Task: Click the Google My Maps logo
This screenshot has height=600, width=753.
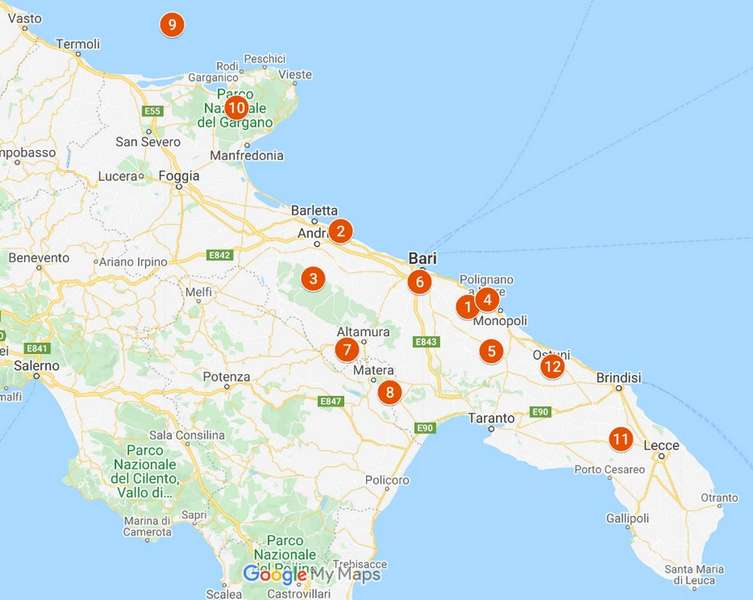Action: click(x=312, y=574)
